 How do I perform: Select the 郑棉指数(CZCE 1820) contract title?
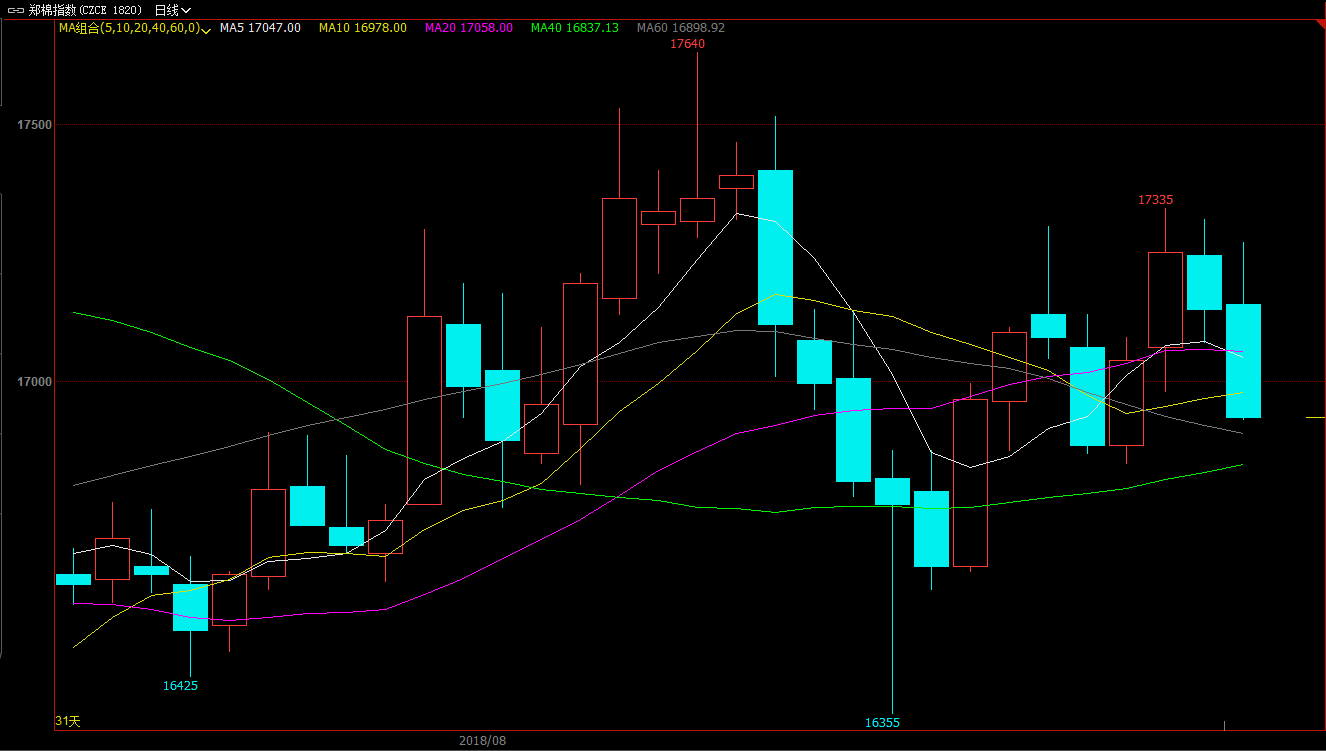click(85, 10)
